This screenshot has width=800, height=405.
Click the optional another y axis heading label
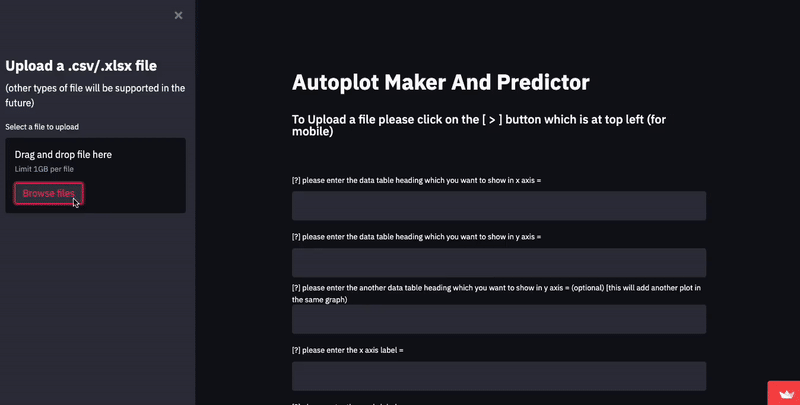coord(496,294)
